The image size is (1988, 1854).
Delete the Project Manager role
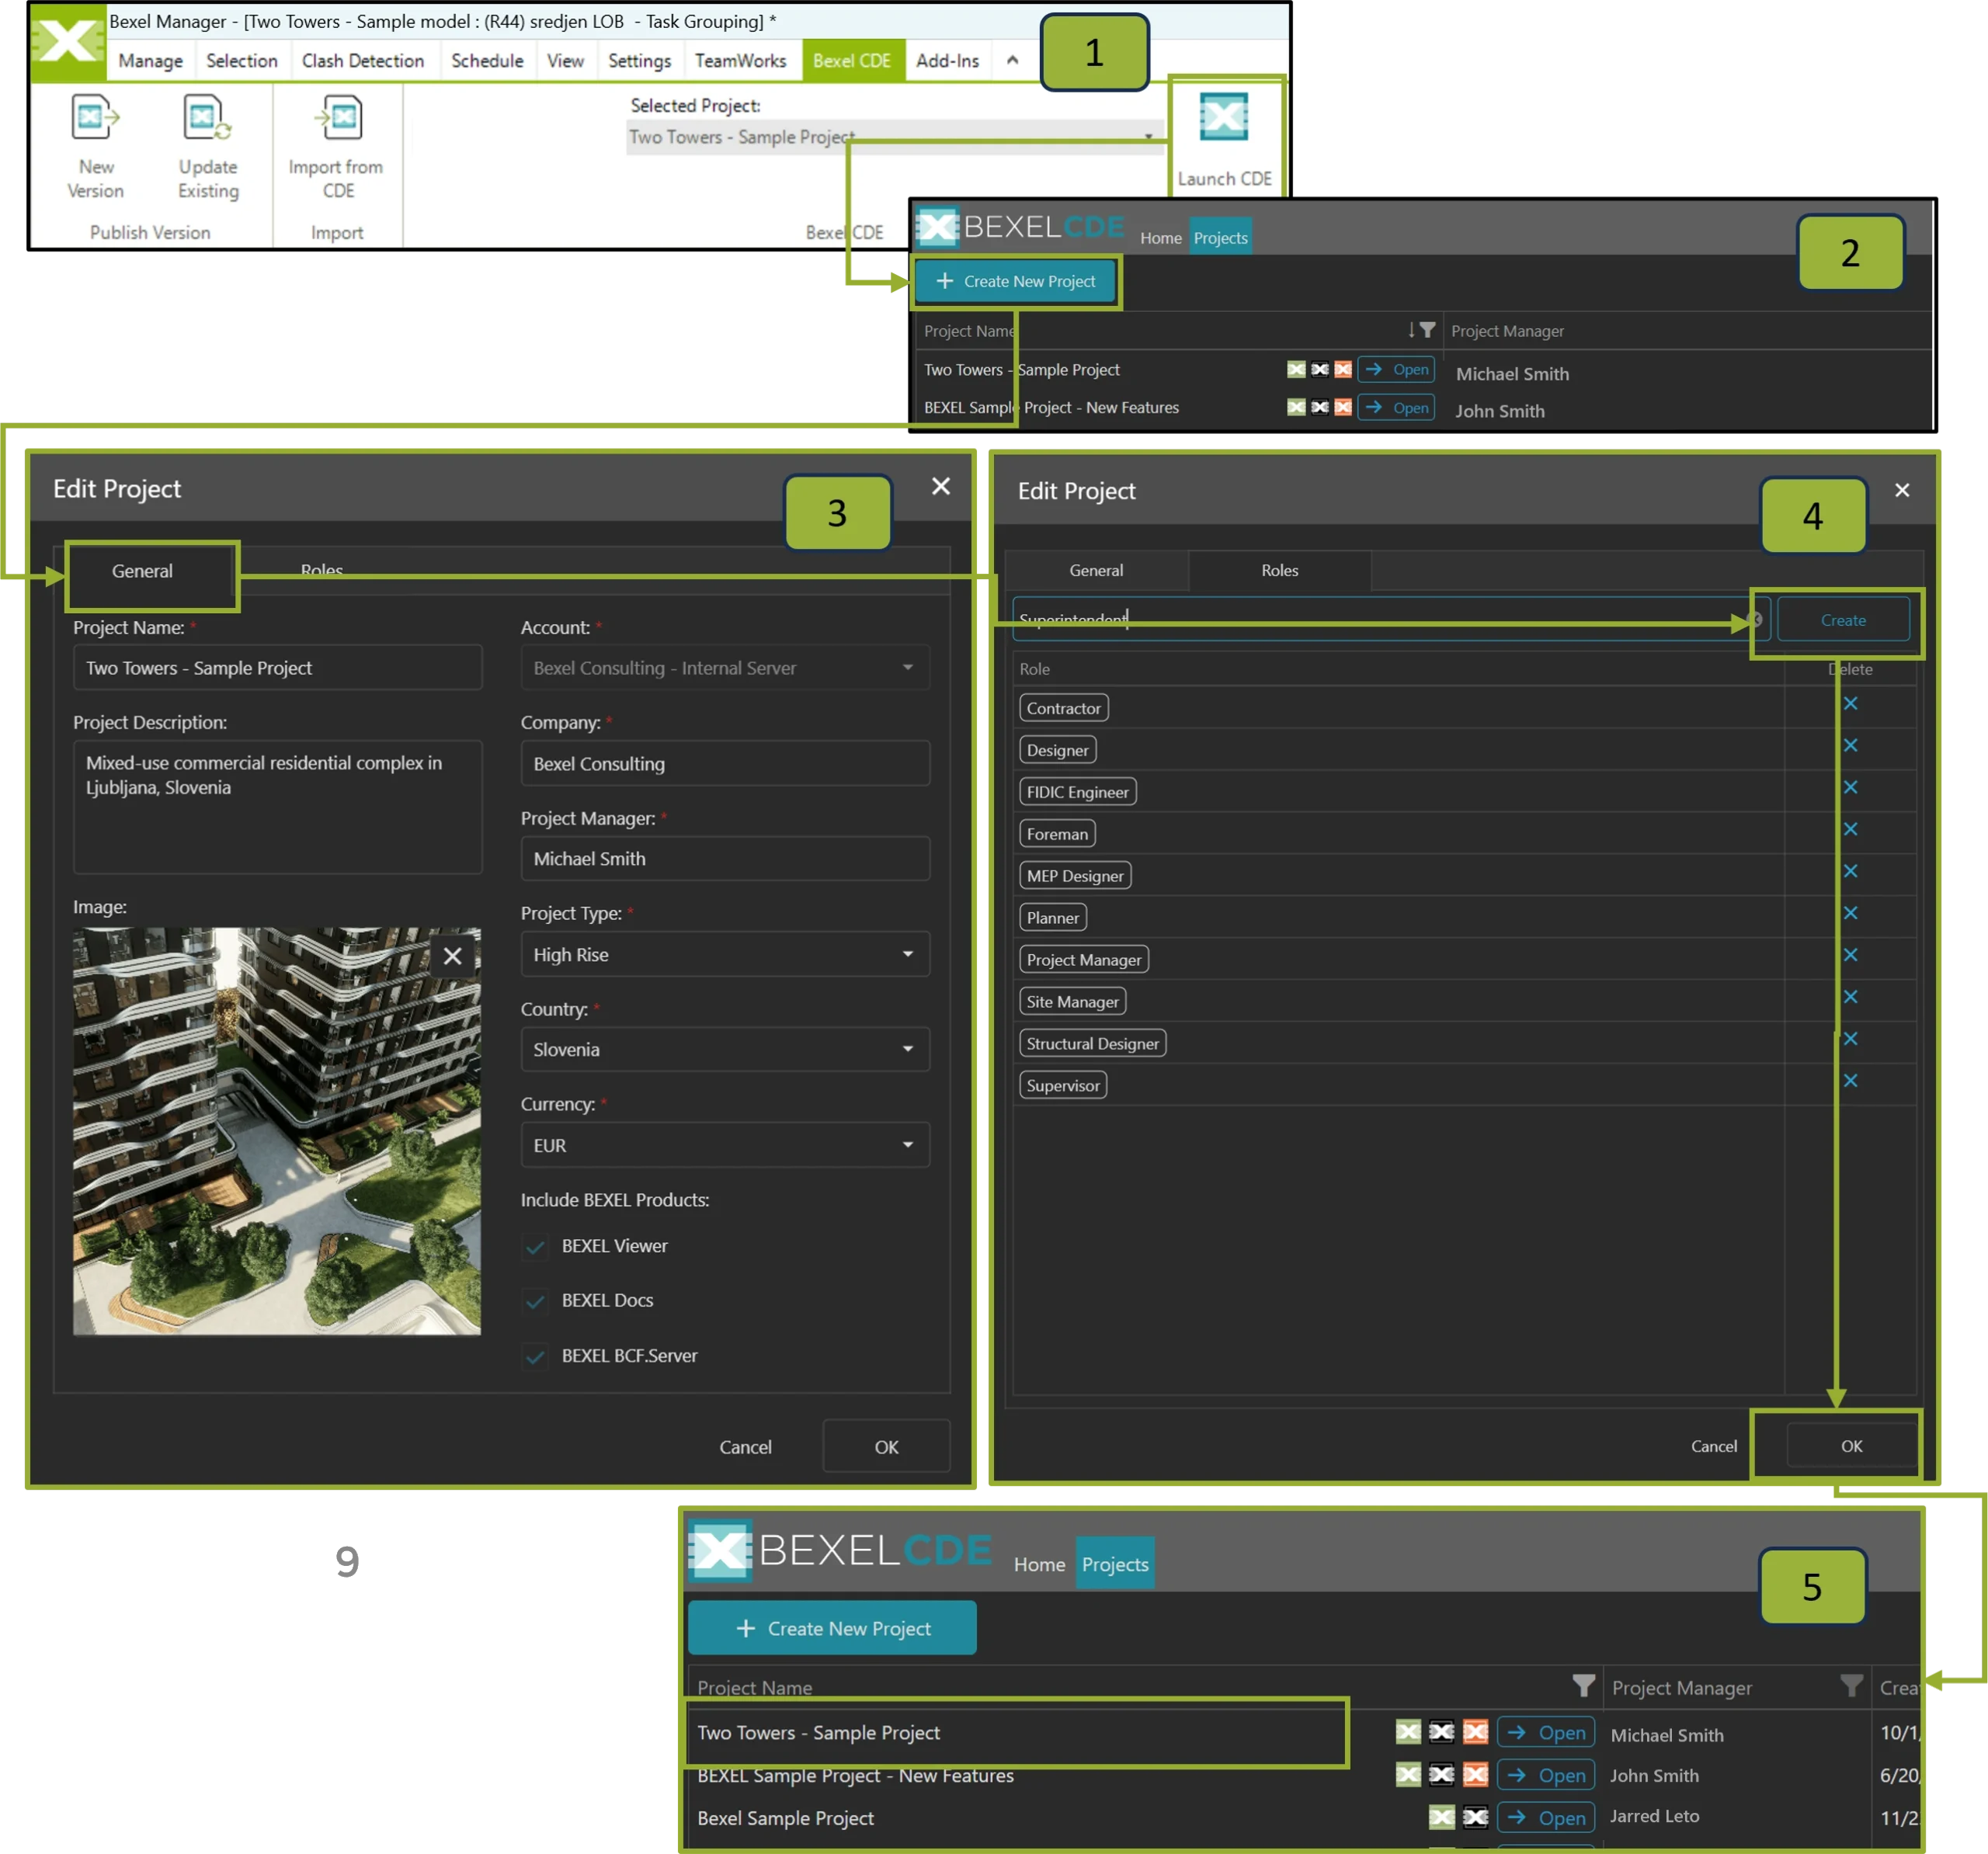coord(1850,955)
